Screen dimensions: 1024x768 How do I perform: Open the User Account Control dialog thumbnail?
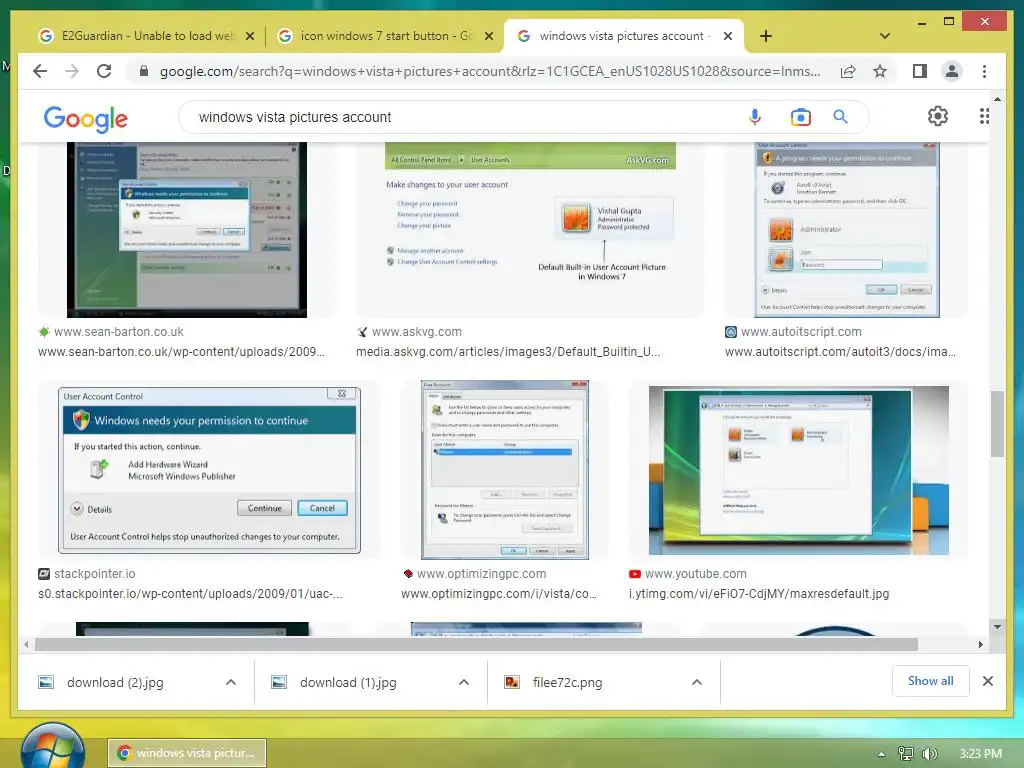click(209, 470)
